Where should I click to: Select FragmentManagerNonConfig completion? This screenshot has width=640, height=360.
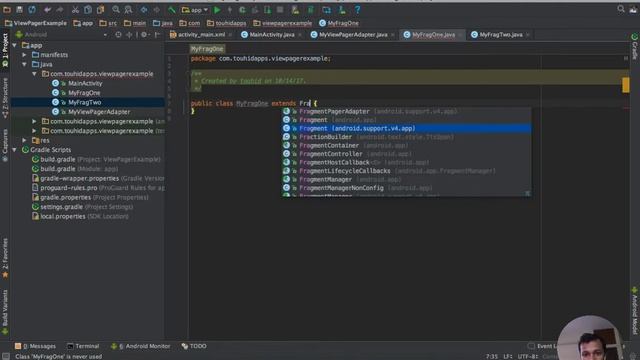pyautogui.click(x=407, y=188)
